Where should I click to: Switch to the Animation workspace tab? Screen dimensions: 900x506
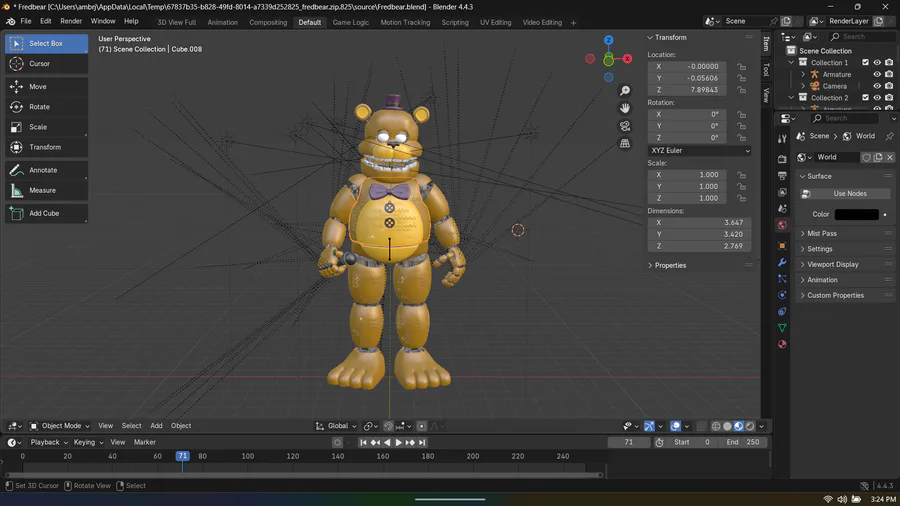[x=223, y=22]
